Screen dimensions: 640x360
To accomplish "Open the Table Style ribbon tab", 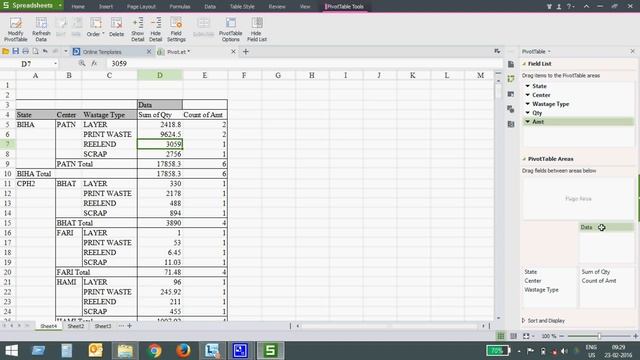I will tap(242, 7).
